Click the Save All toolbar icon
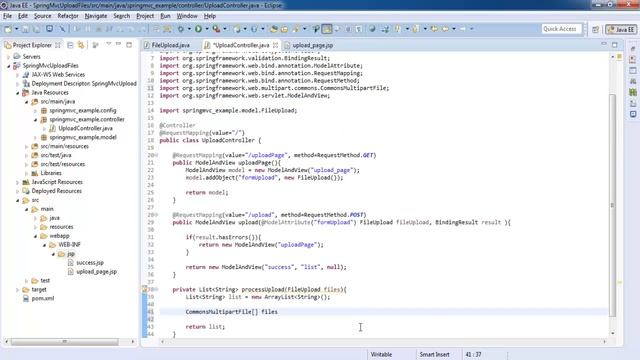The height and width of the screenshot is (360, 640). 37,29
